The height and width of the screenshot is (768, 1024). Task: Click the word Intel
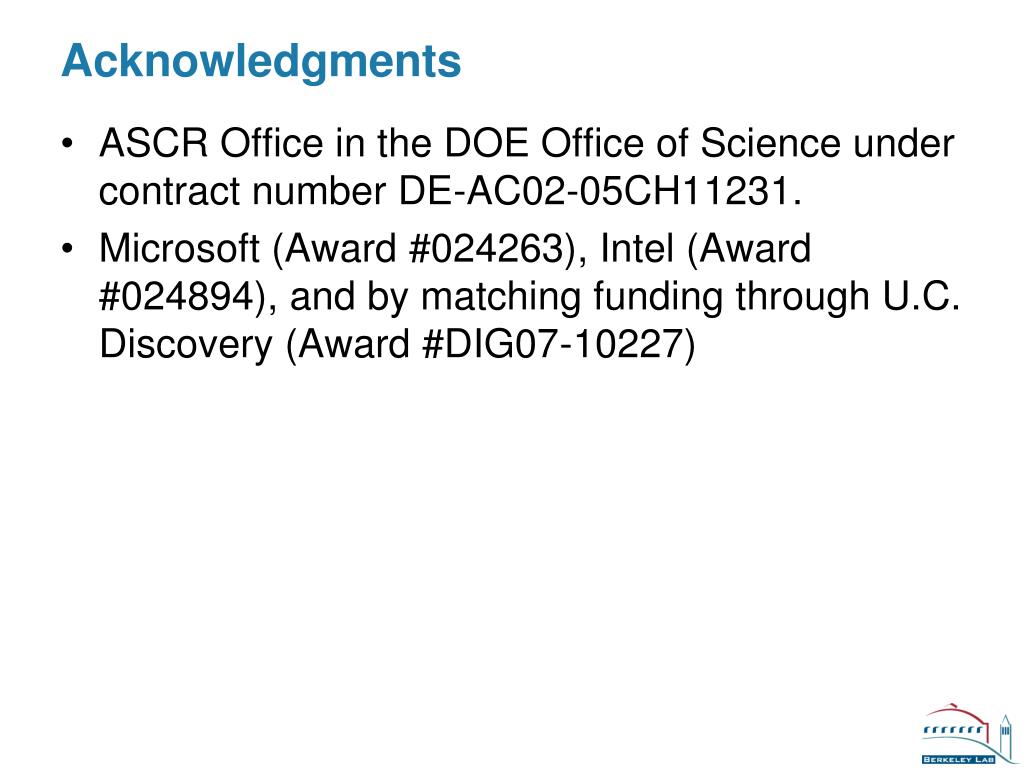click(x=637, y=248)
